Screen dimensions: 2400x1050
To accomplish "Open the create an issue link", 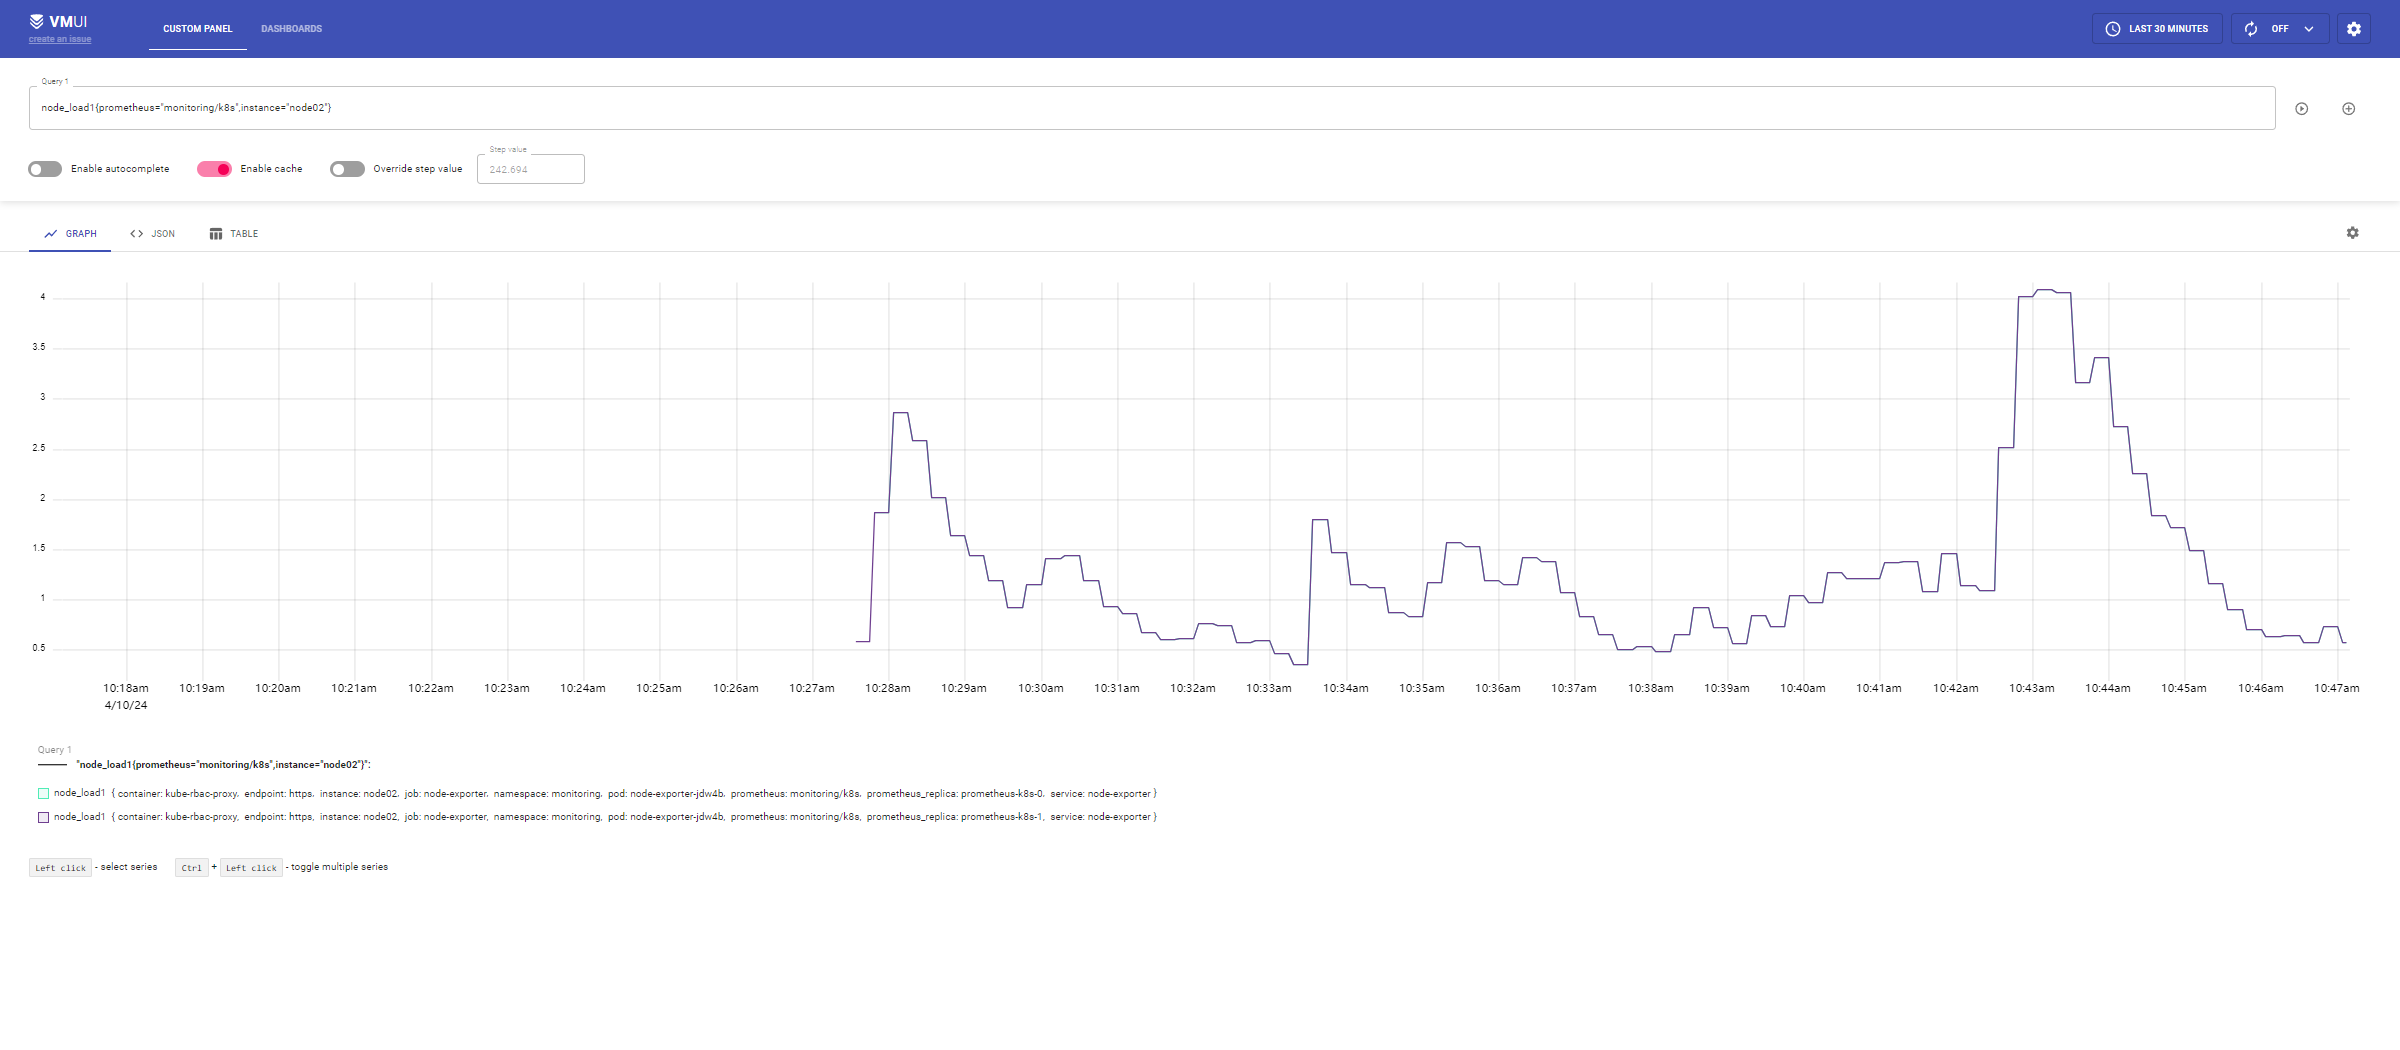I will (60, 40).
